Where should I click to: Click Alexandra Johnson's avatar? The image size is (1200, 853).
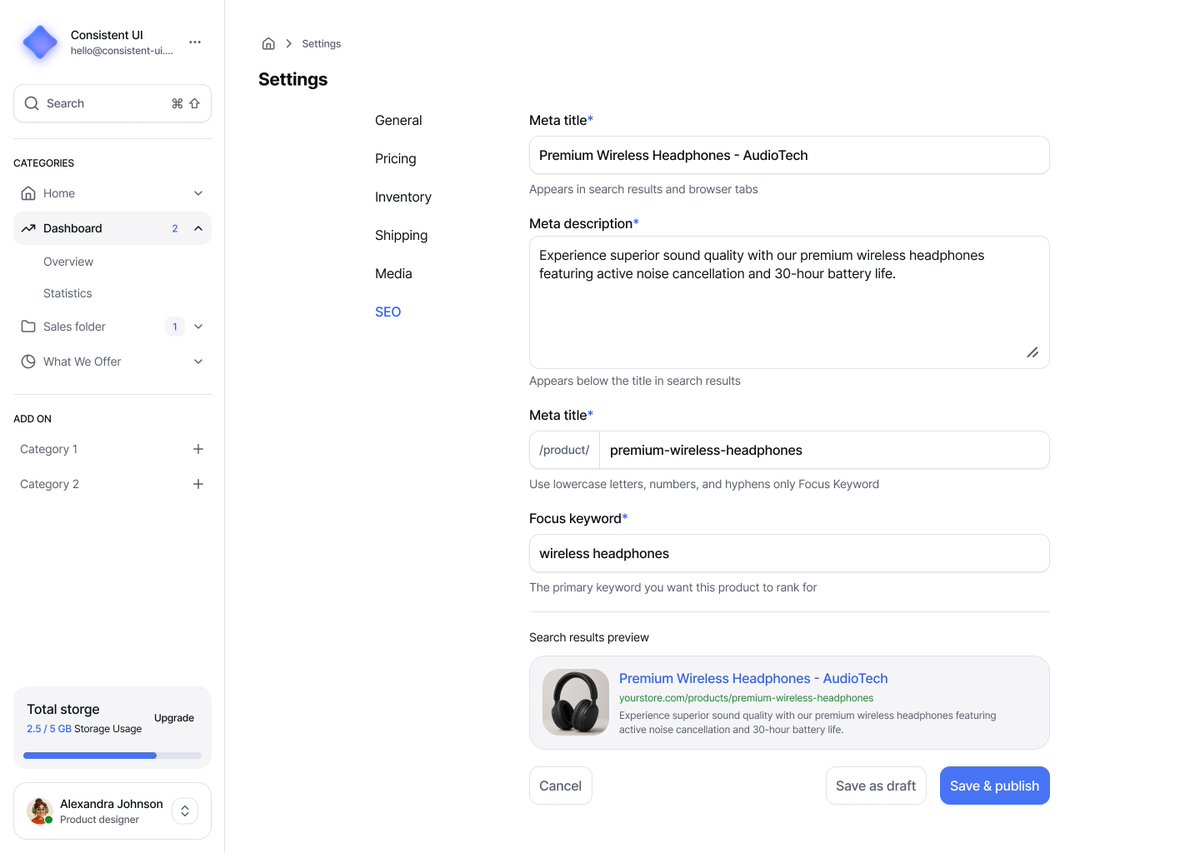coord(40,811)
